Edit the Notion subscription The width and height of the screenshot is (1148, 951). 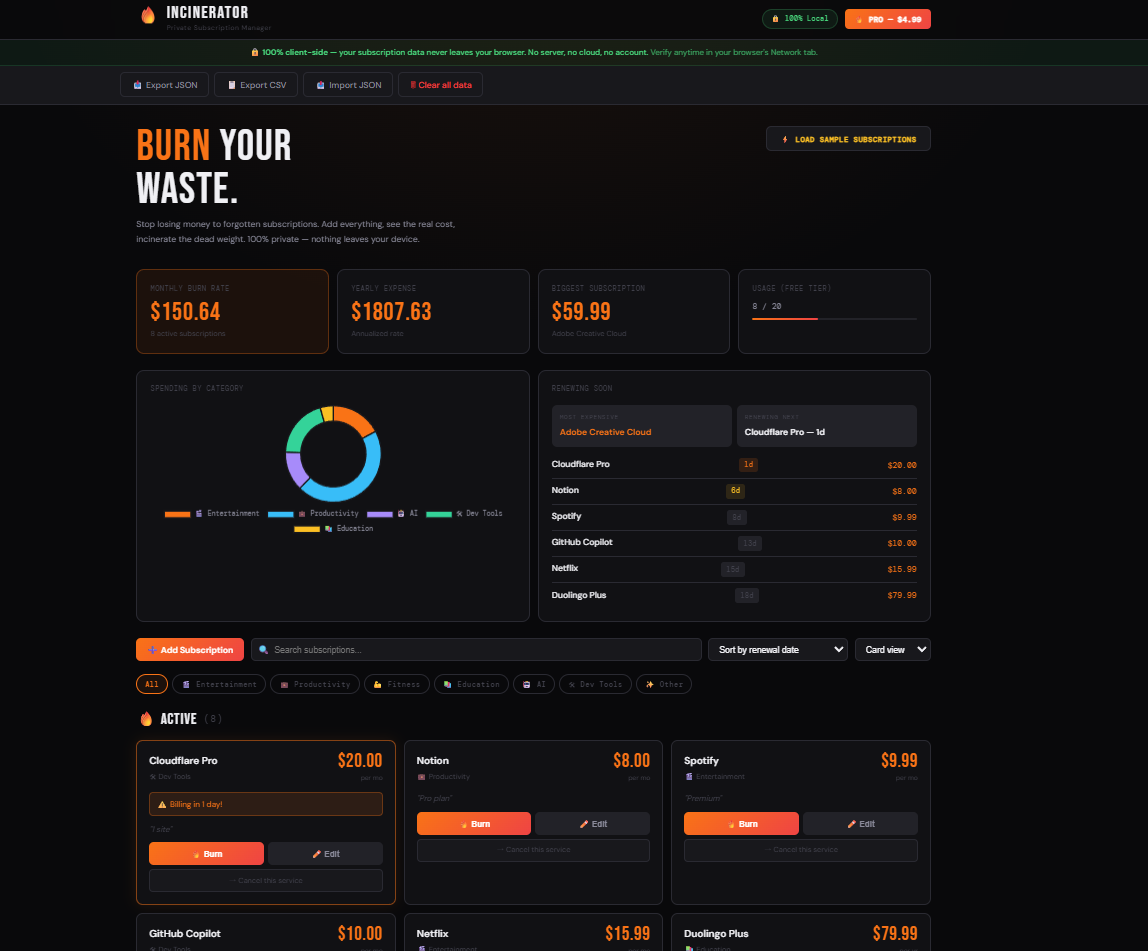(592, 824)
